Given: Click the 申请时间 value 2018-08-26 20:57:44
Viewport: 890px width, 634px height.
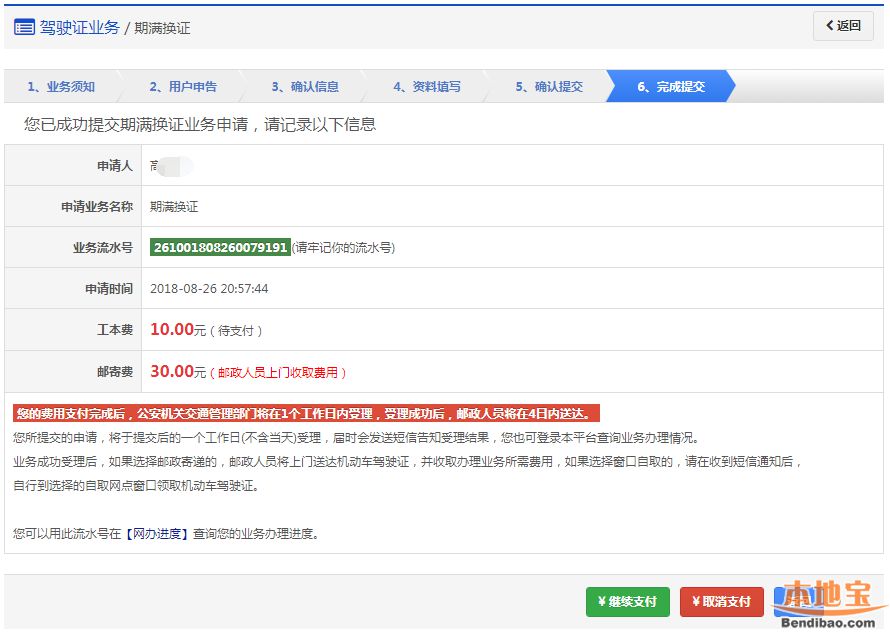Looking at the screenshot, I should coord(209,289).
